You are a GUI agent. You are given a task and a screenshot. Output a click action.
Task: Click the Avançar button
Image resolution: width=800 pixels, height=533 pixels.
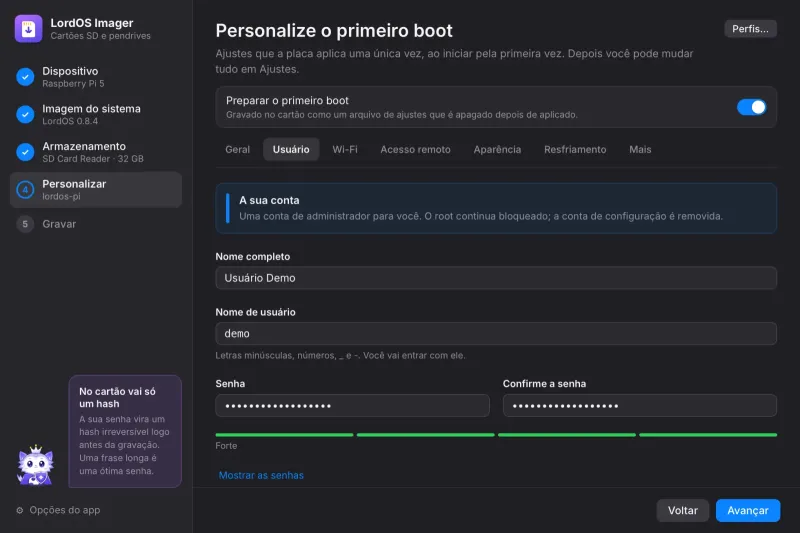click(748, 511)
